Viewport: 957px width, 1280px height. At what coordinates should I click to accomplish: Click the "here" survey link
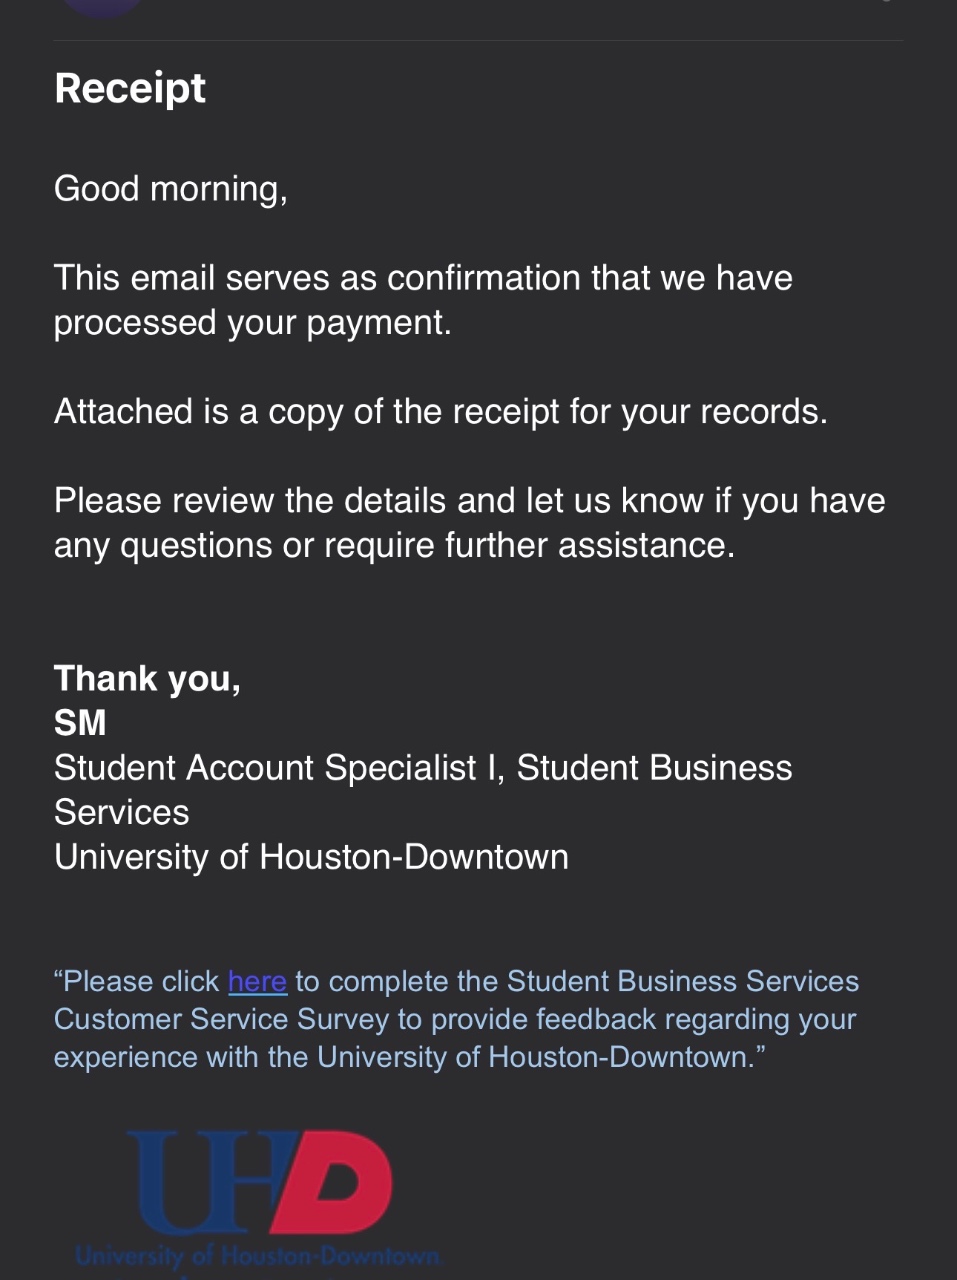(257, 982)
